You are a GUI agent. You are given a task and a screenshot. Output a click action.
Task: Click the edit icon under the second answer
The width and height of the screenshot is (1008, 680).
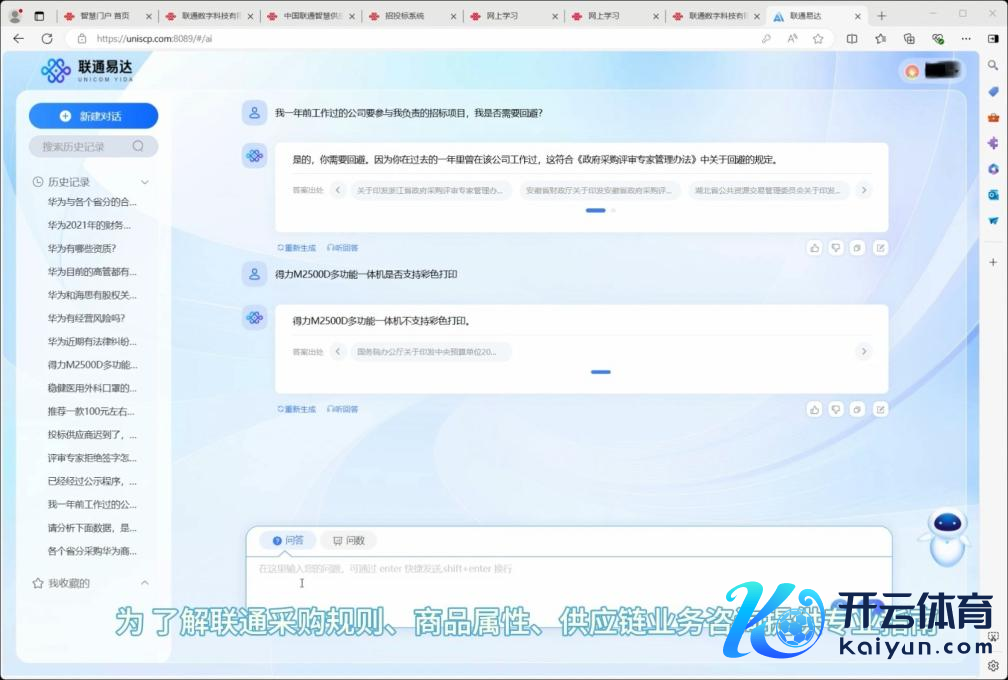pos(880,410)
